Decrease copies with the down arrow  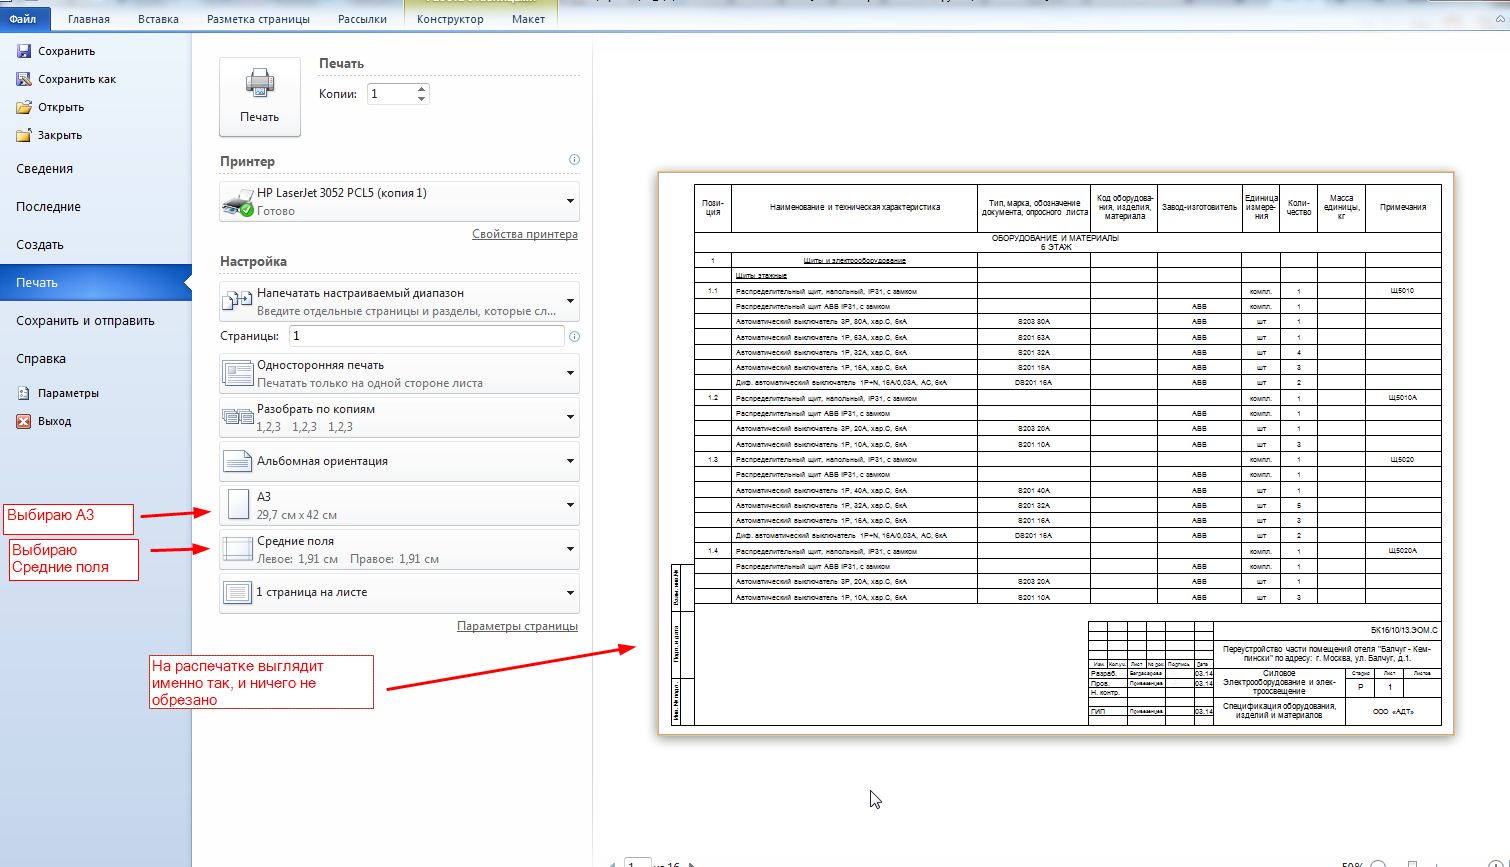pos(421,99)
